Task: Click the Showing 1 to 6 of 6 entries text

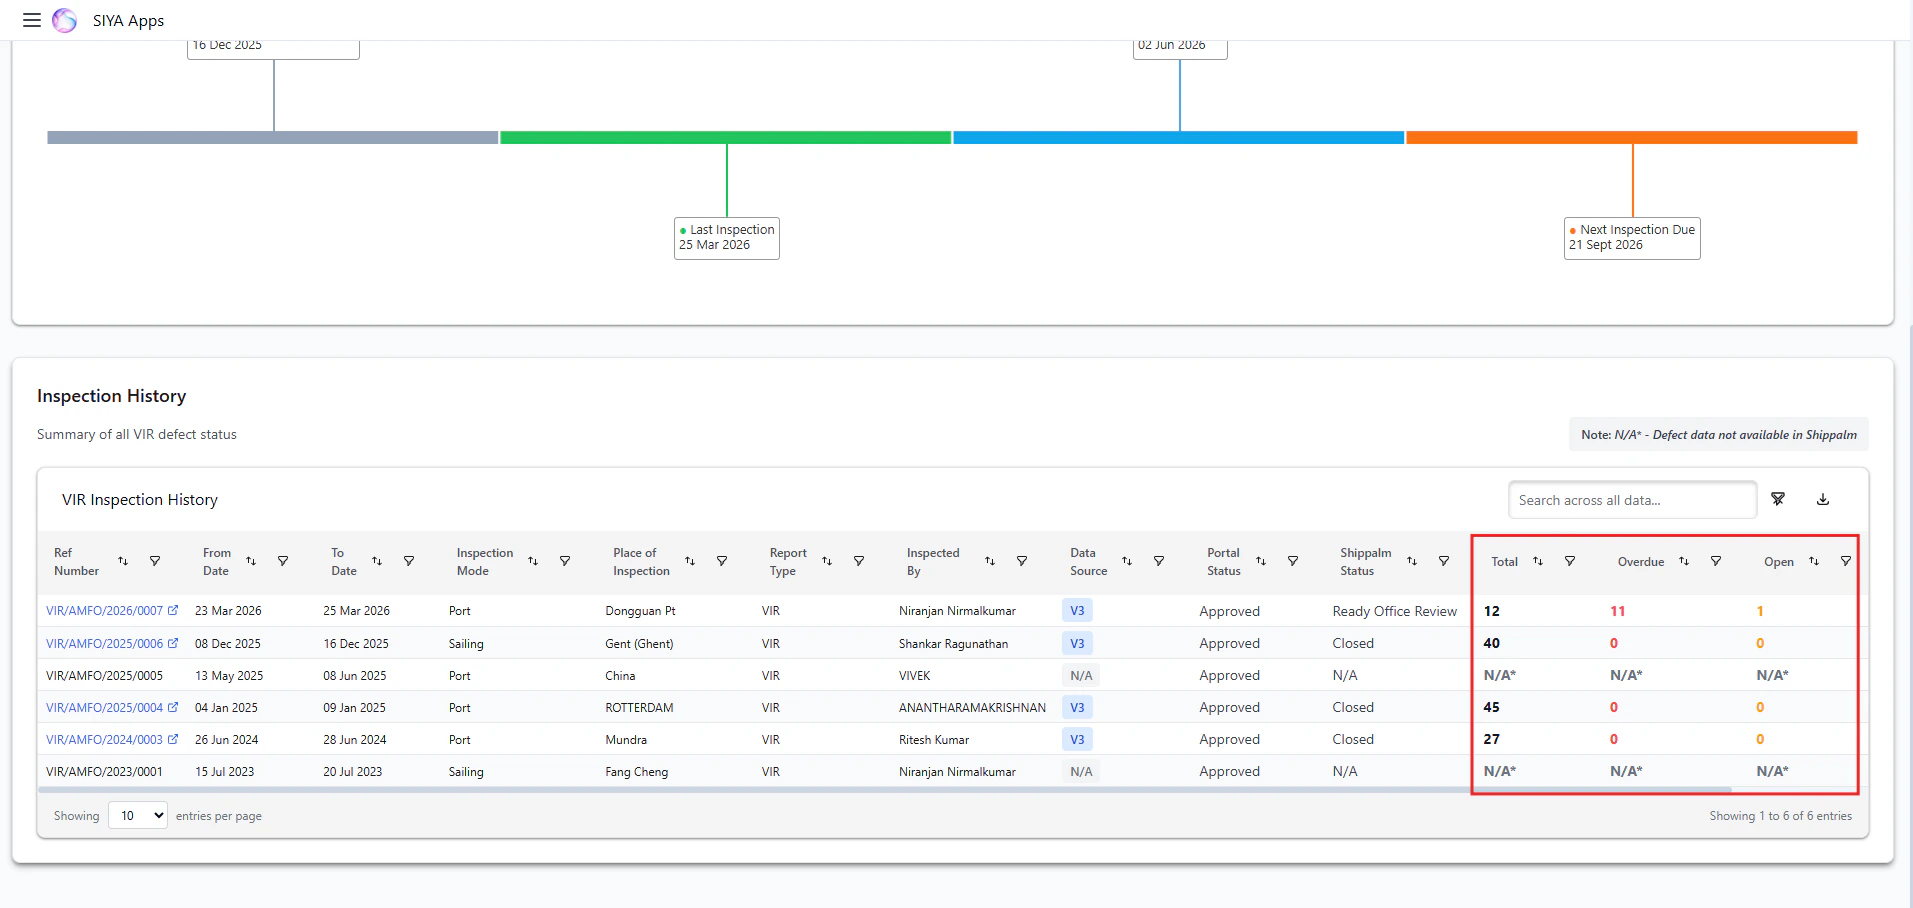Action: (x=1780, y=816)
